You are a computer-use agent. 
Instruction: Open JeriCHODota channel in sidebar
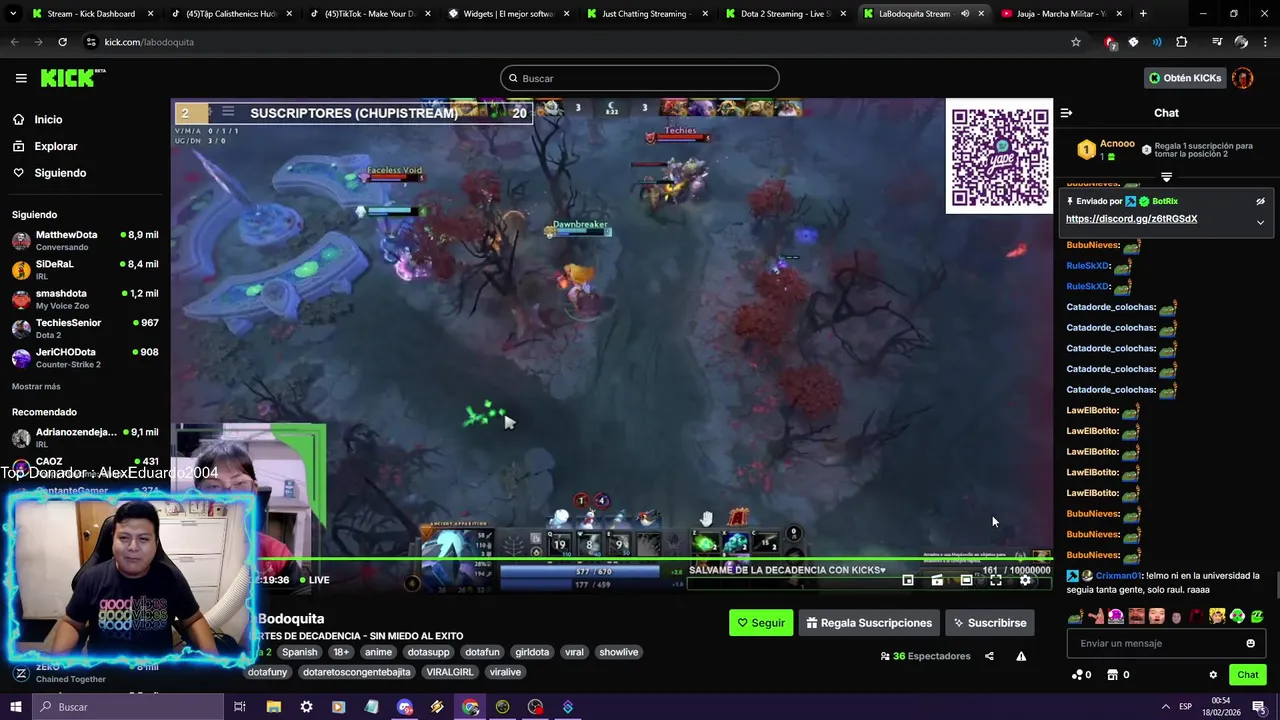[85, 358]
